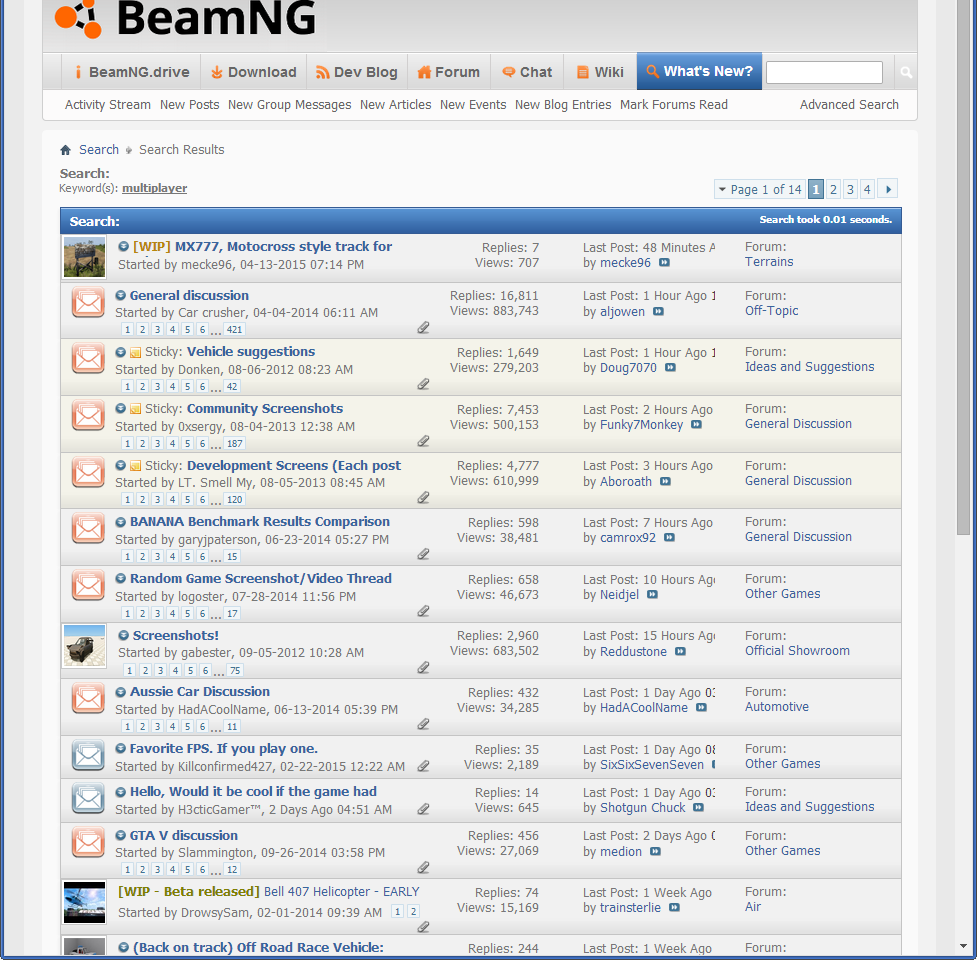This screenshot has width=977, height=960.
Task: Open New Events
Action: [473, 105]
